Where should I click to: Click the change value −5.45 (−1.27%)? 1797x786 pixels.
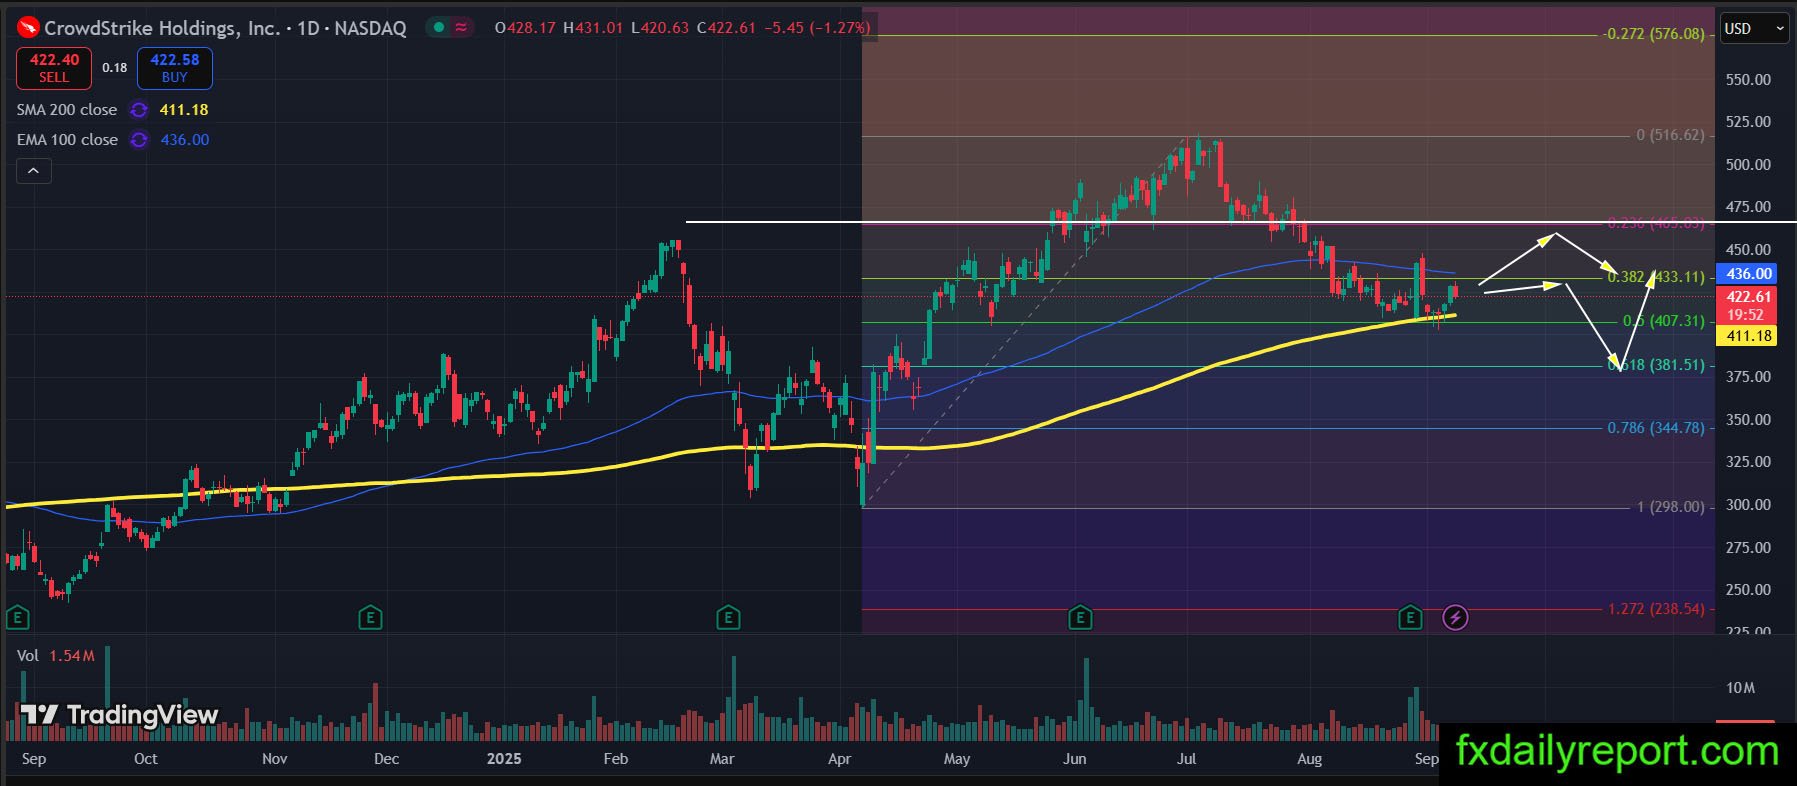click(x=817, y=28)
